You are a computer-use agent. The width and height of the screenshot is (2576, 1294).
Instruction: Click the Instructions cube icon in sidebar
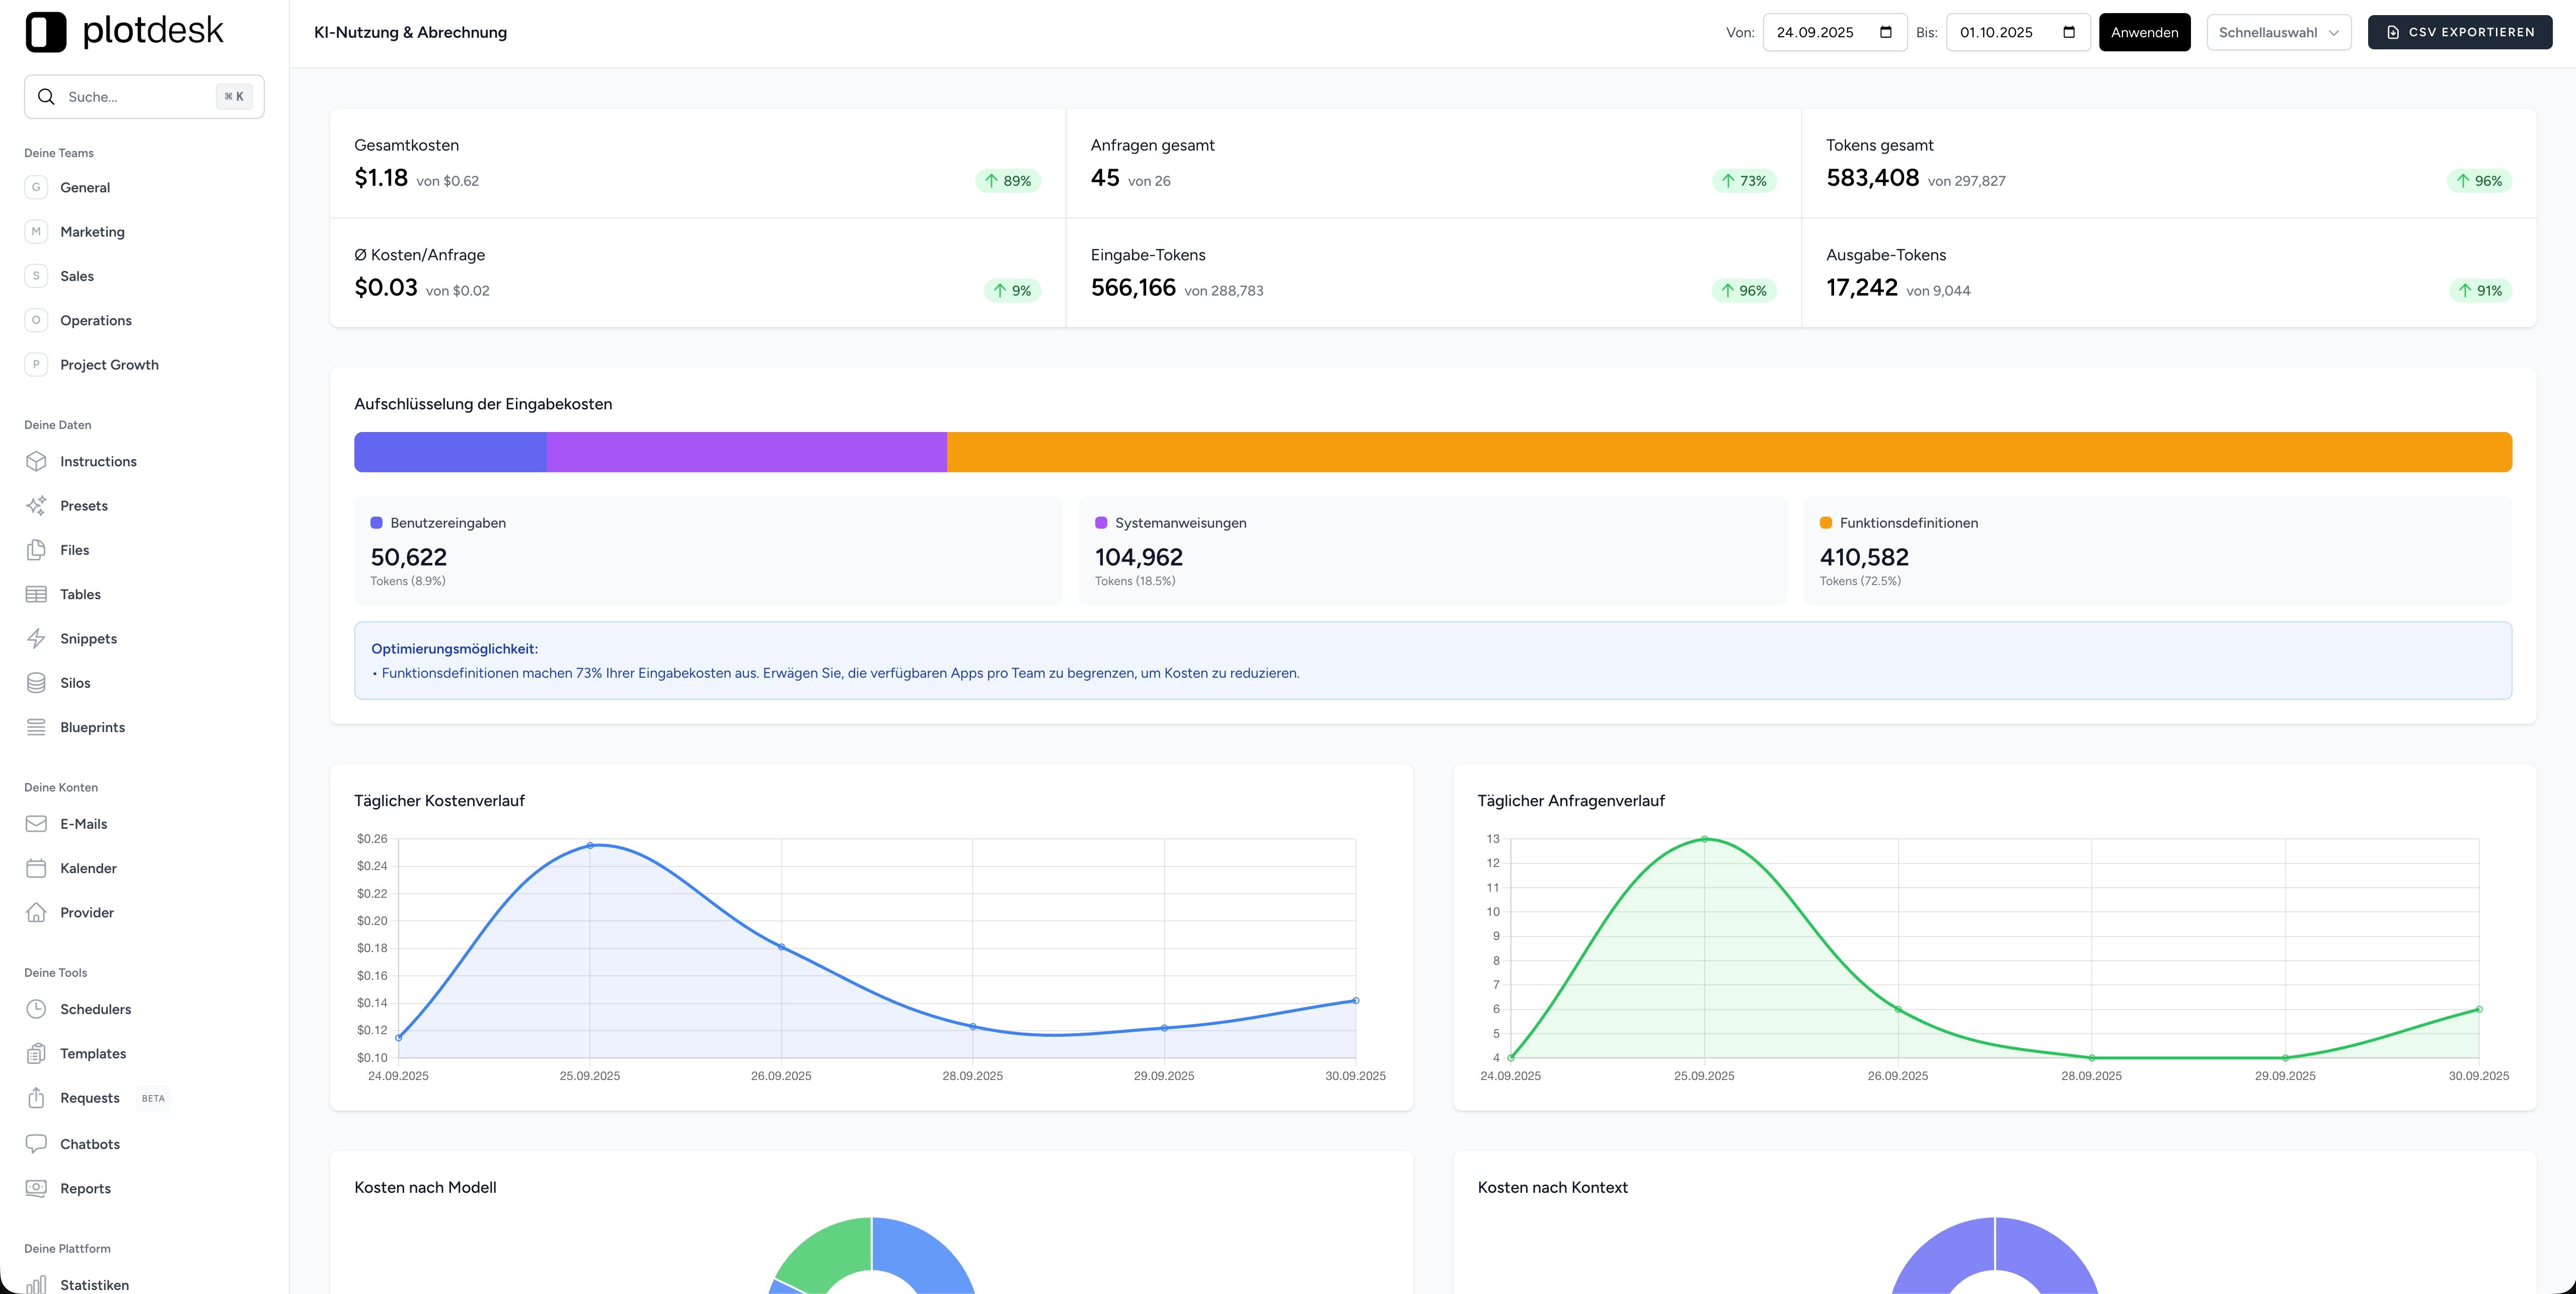(x=36, y=461)
